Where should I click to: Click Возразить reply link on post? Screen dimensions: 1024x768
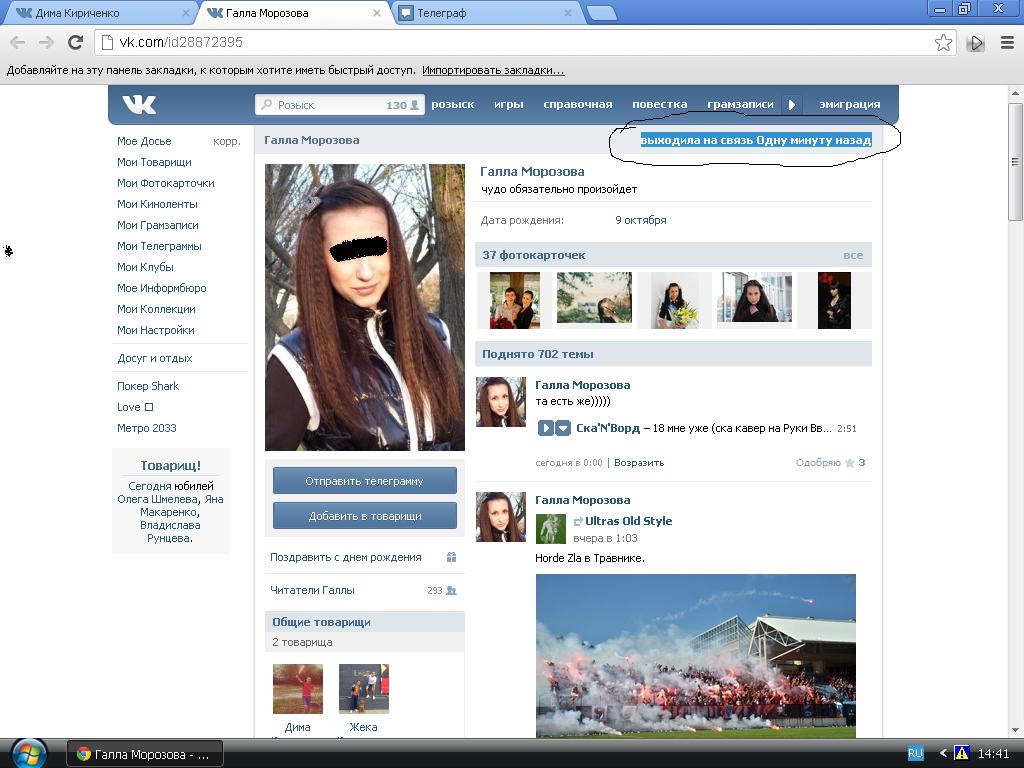pos(639,462)
